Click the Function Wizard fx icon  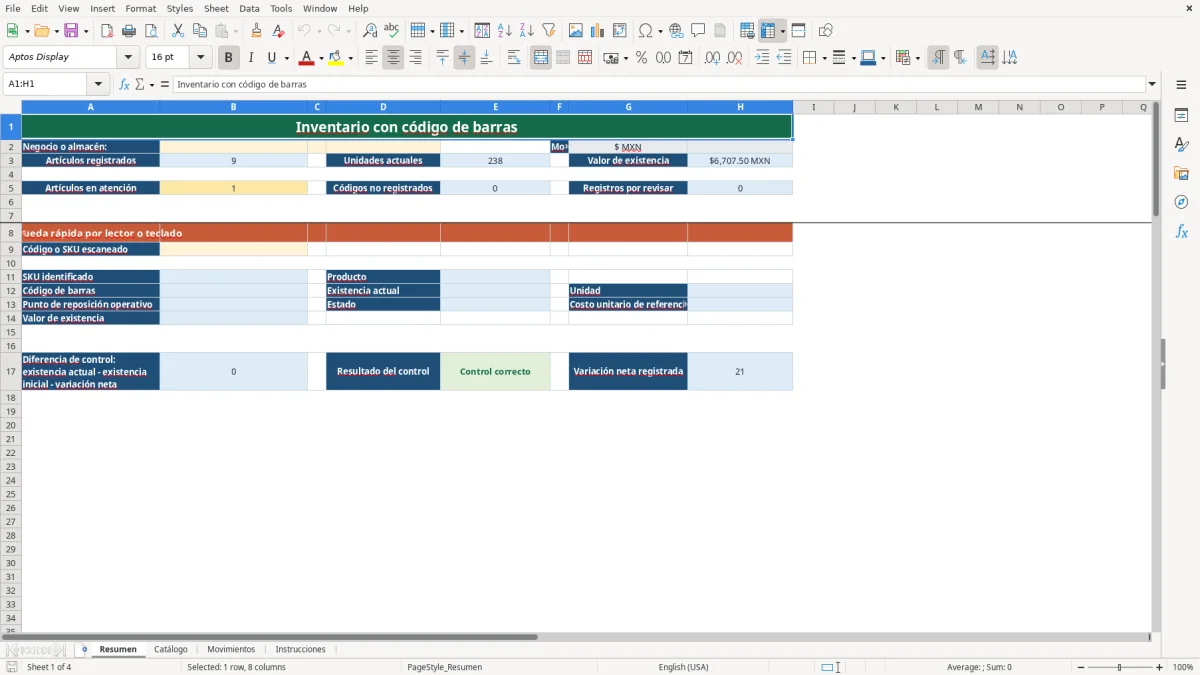click(125, 85)
